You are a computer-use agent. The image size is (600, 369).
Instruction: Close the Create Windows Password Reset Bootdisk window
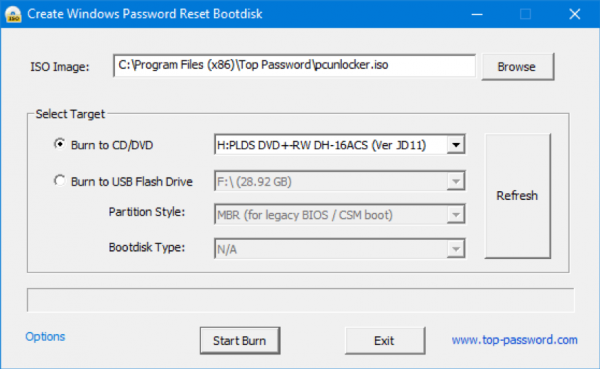point(574,14)
